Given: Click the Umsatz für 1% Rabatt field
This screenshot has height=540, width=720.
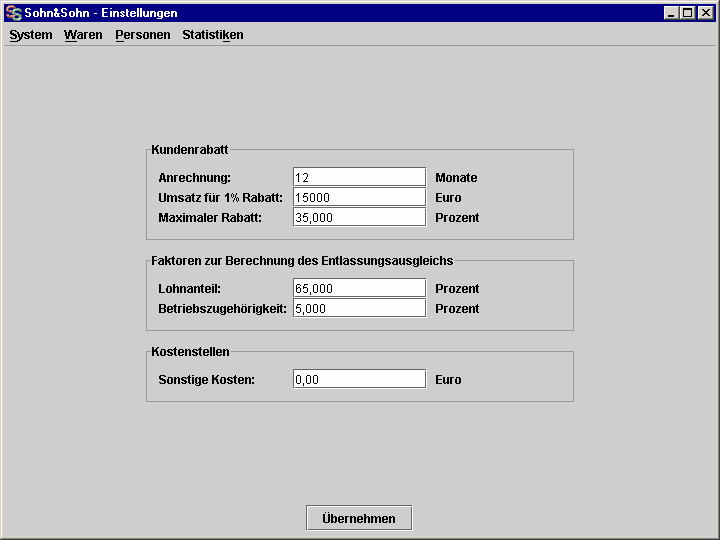Looking at the screenshot, I should pyautogui.click(x=360, y=197).
